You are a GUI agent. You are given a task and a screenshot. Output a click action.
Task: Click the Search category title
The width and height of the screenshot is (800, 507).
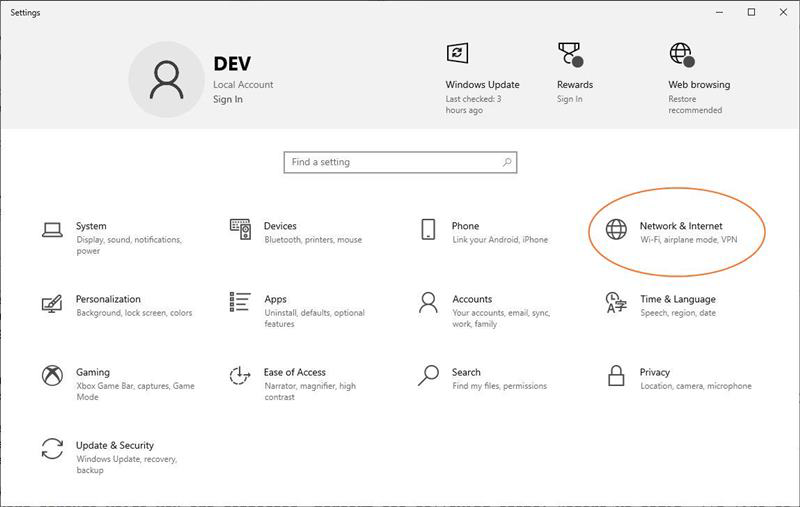click(466, 372)
